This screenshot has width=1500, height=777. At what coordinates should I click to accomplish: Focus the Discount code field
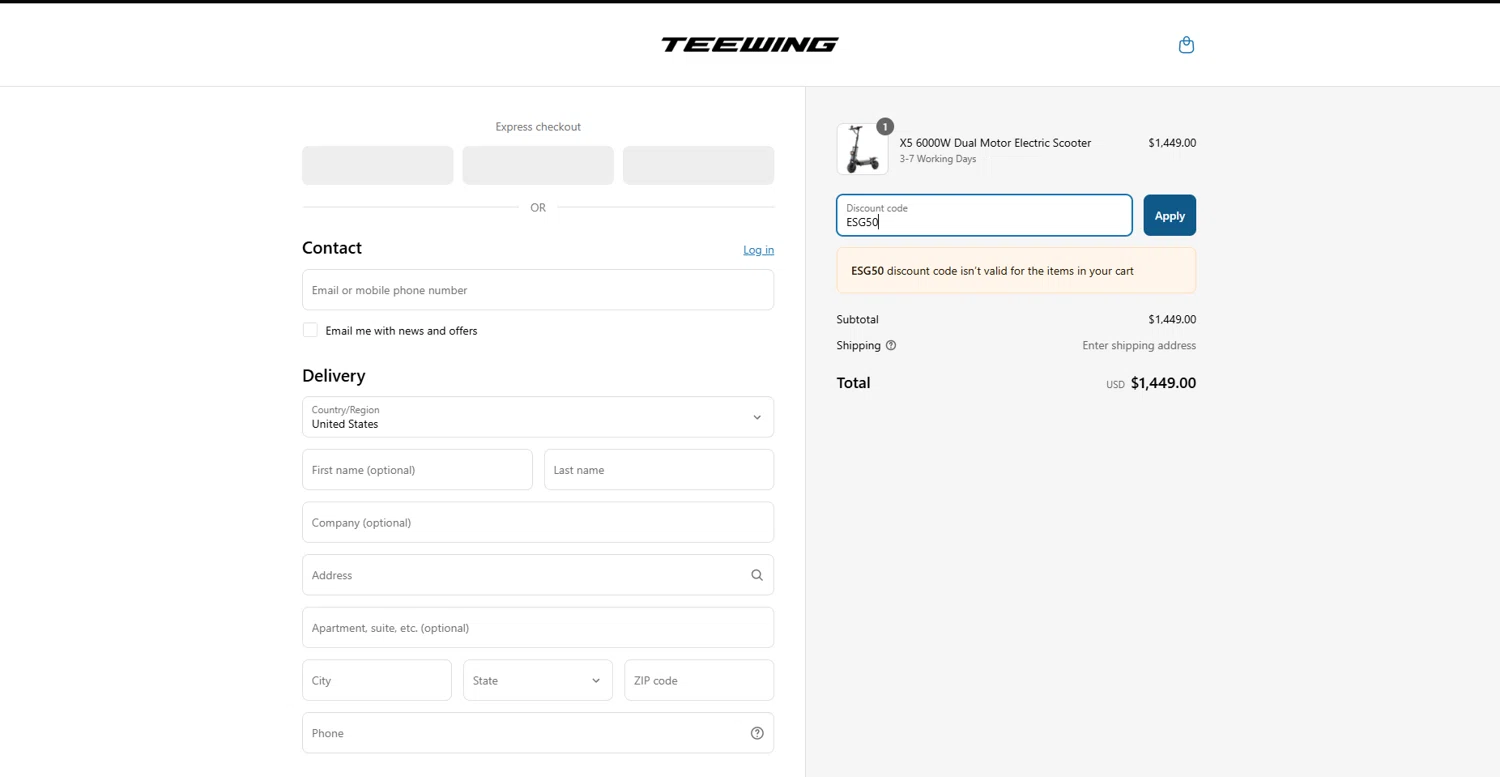point(984,215)
